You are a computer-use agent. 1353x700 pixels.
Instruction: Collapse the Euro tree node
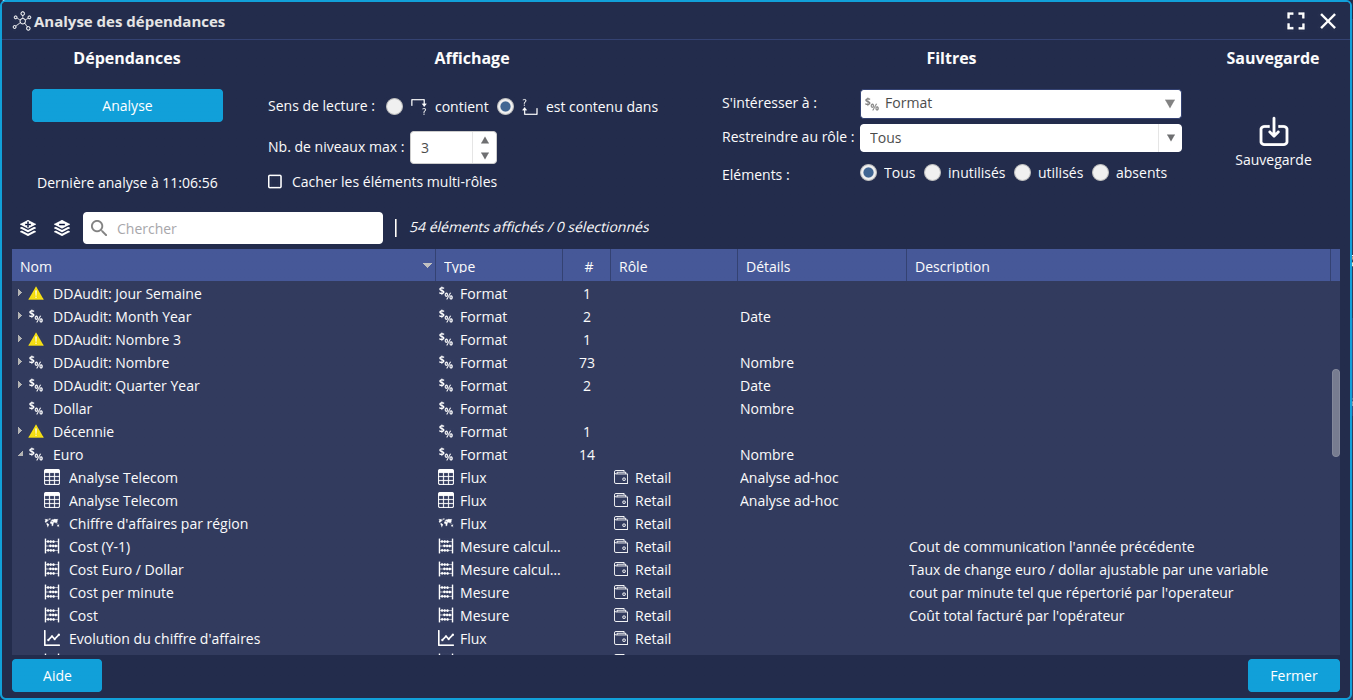tap(20, 455)
